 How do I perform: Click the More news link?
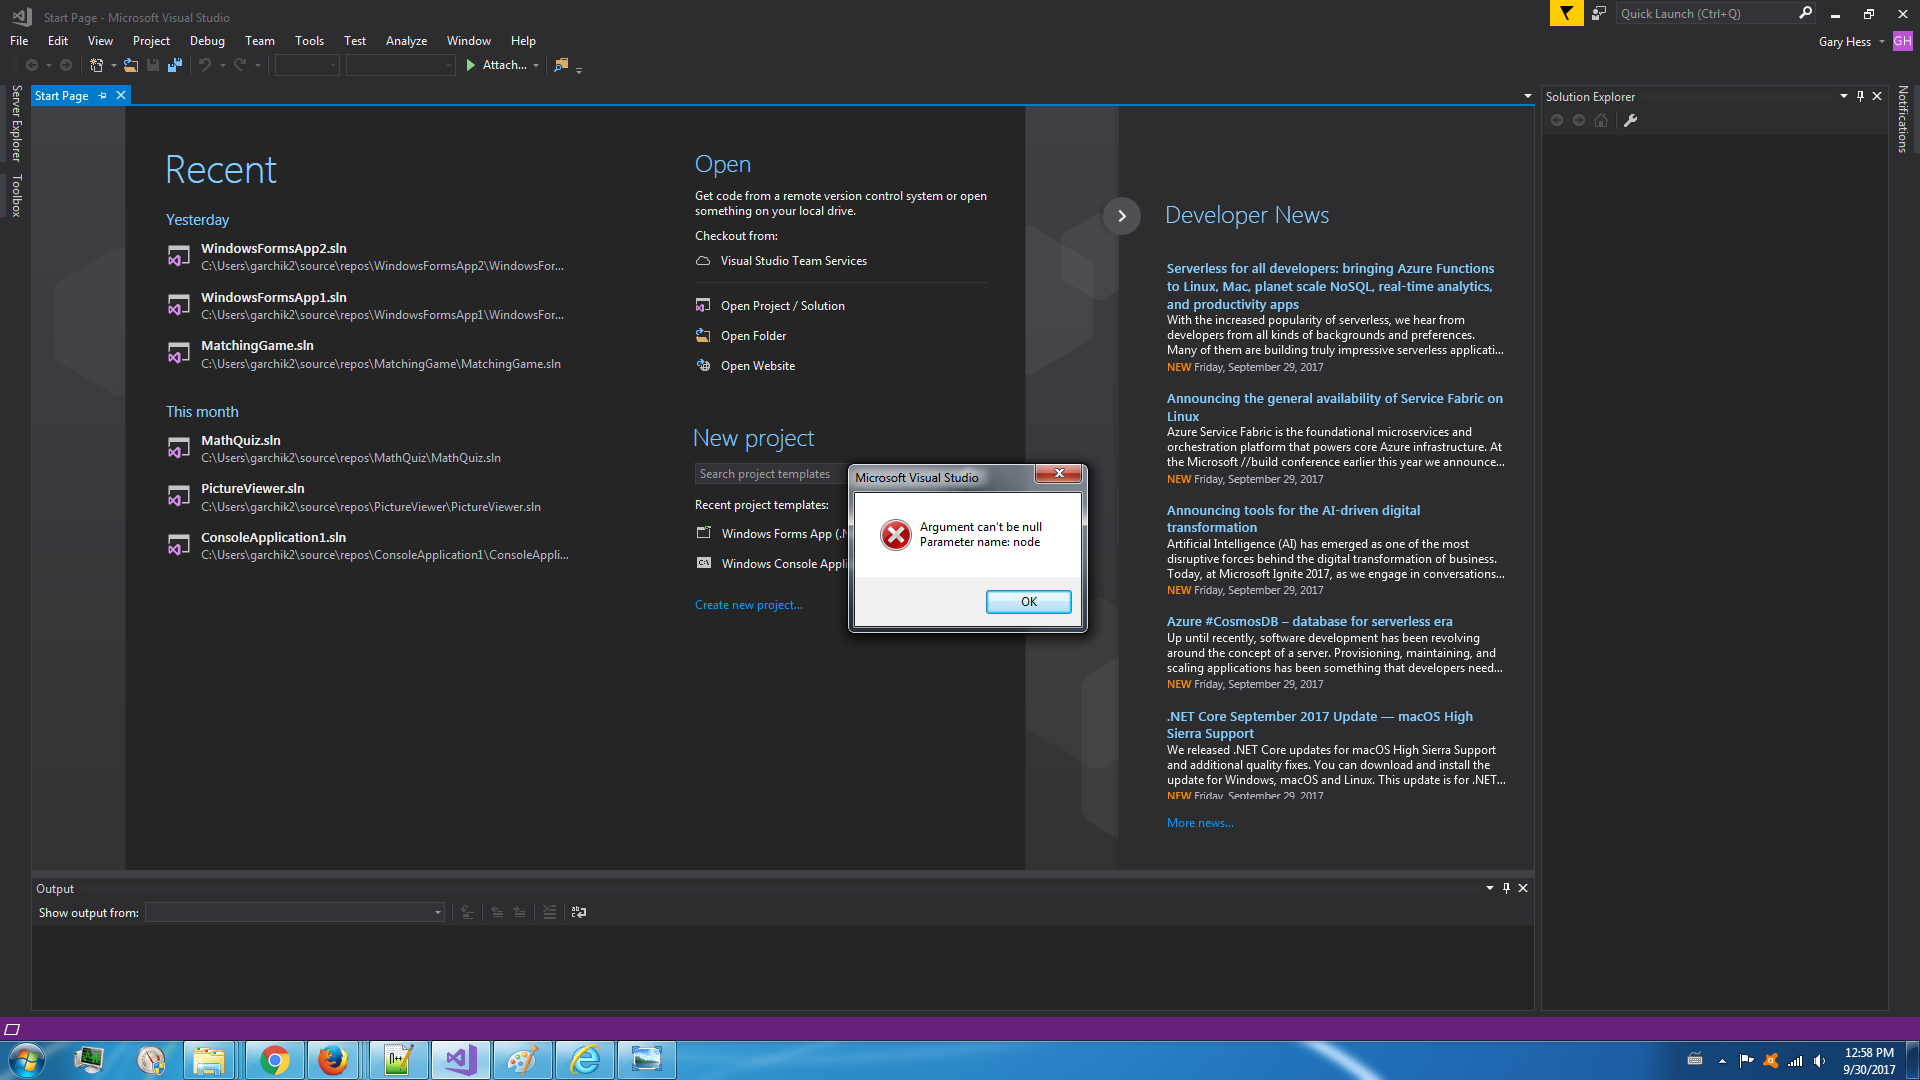click(1200, 823)
